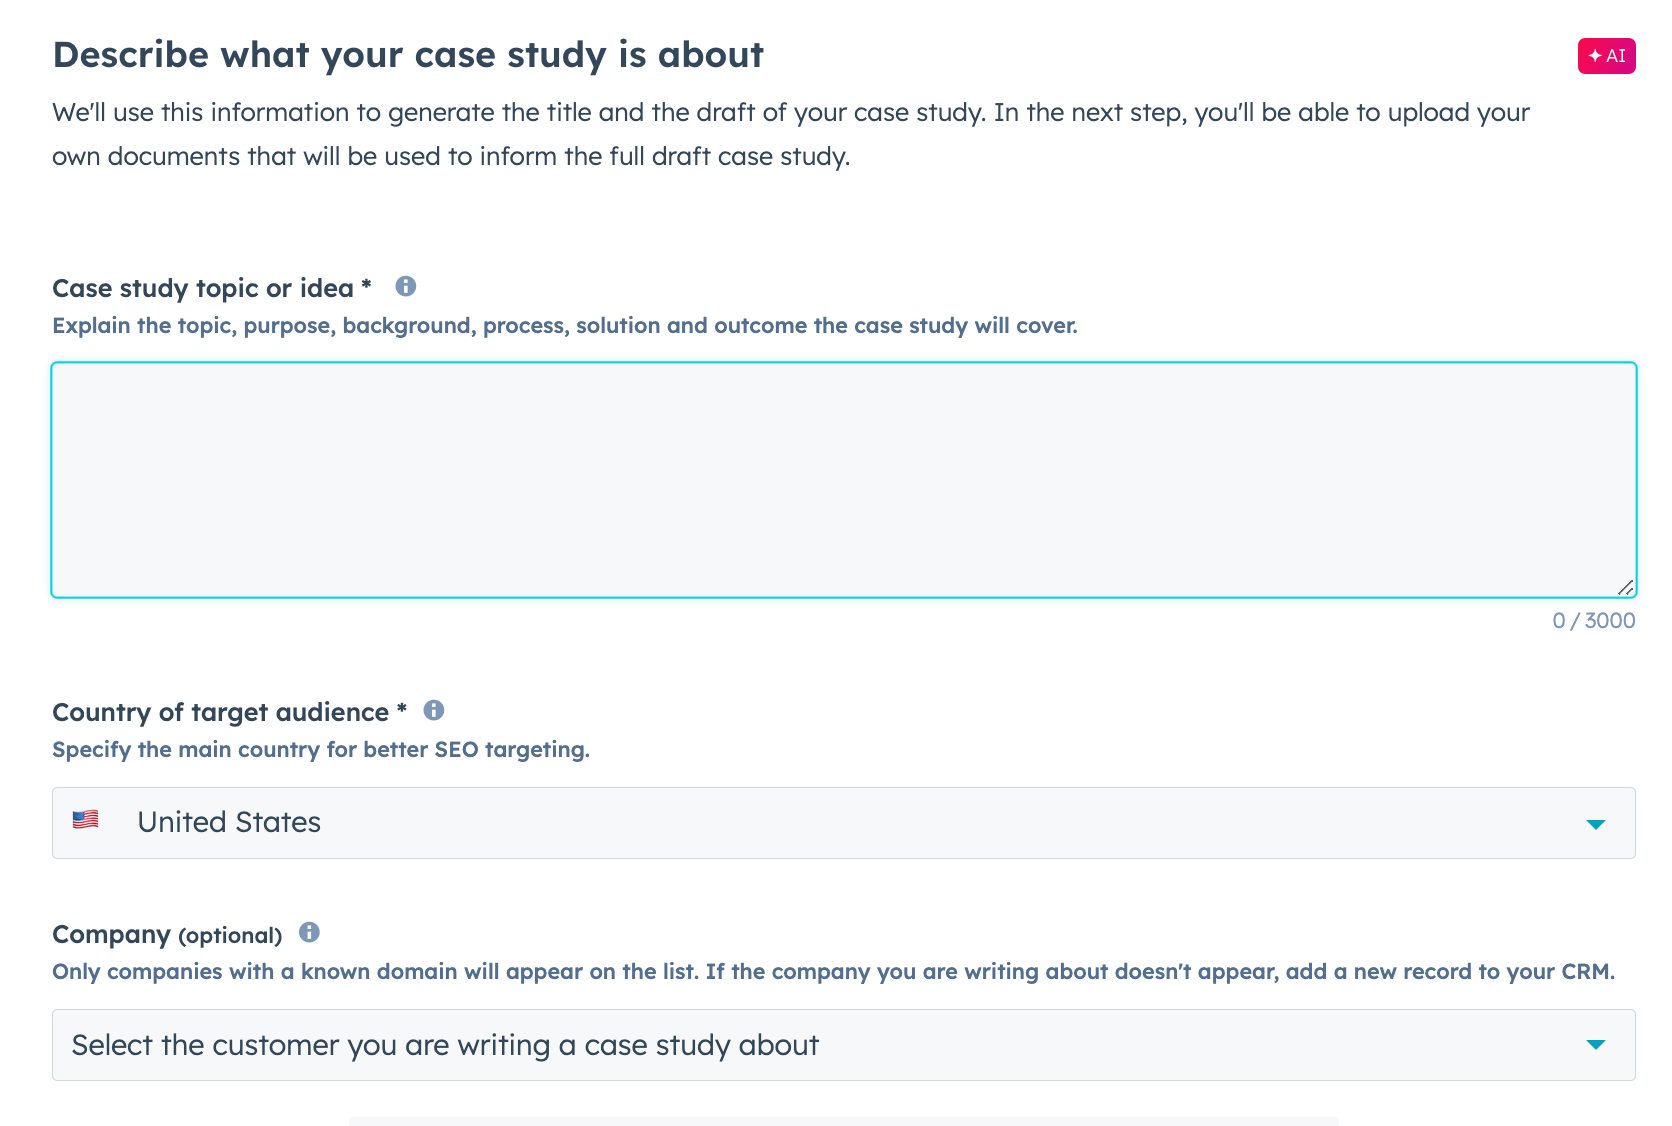Click the AI button to generate content
Image resolution: width=1672 pixels, height=1126 pixels.
[1606, 56]
